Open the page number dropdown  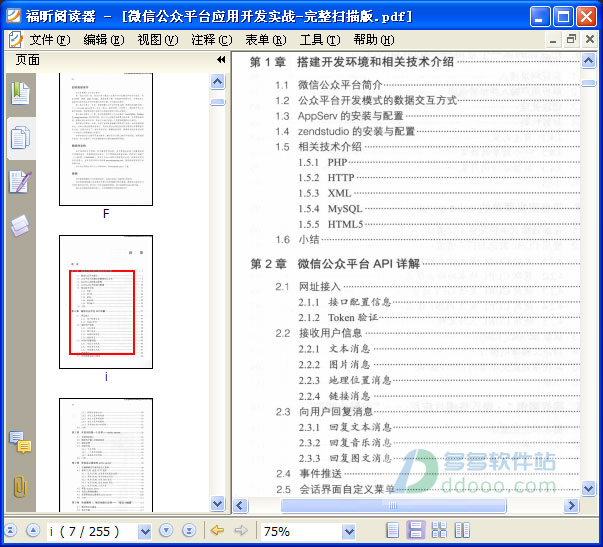[x=145, y=532]
